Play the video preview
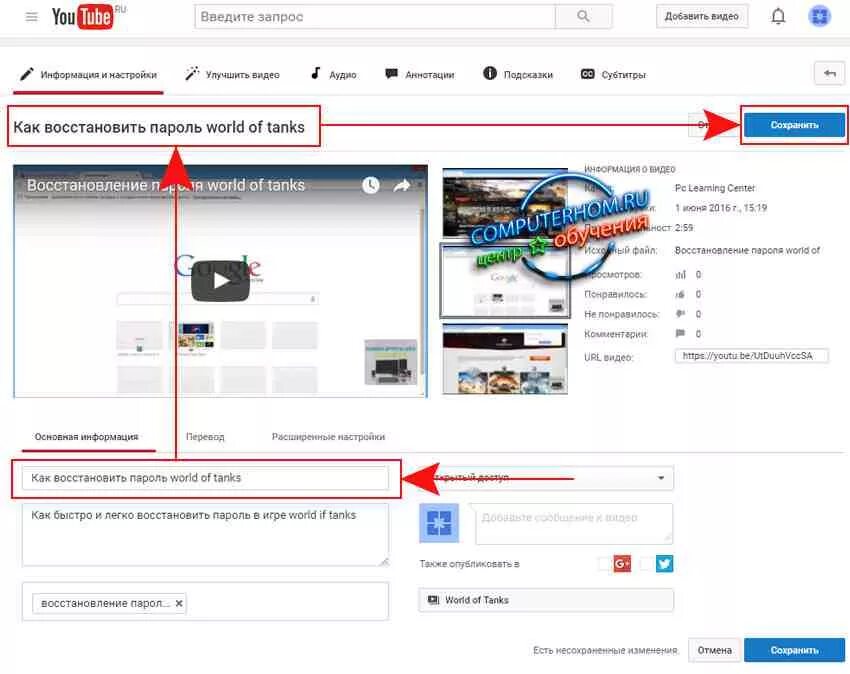 pyautogui.click(x=220, y=281)
